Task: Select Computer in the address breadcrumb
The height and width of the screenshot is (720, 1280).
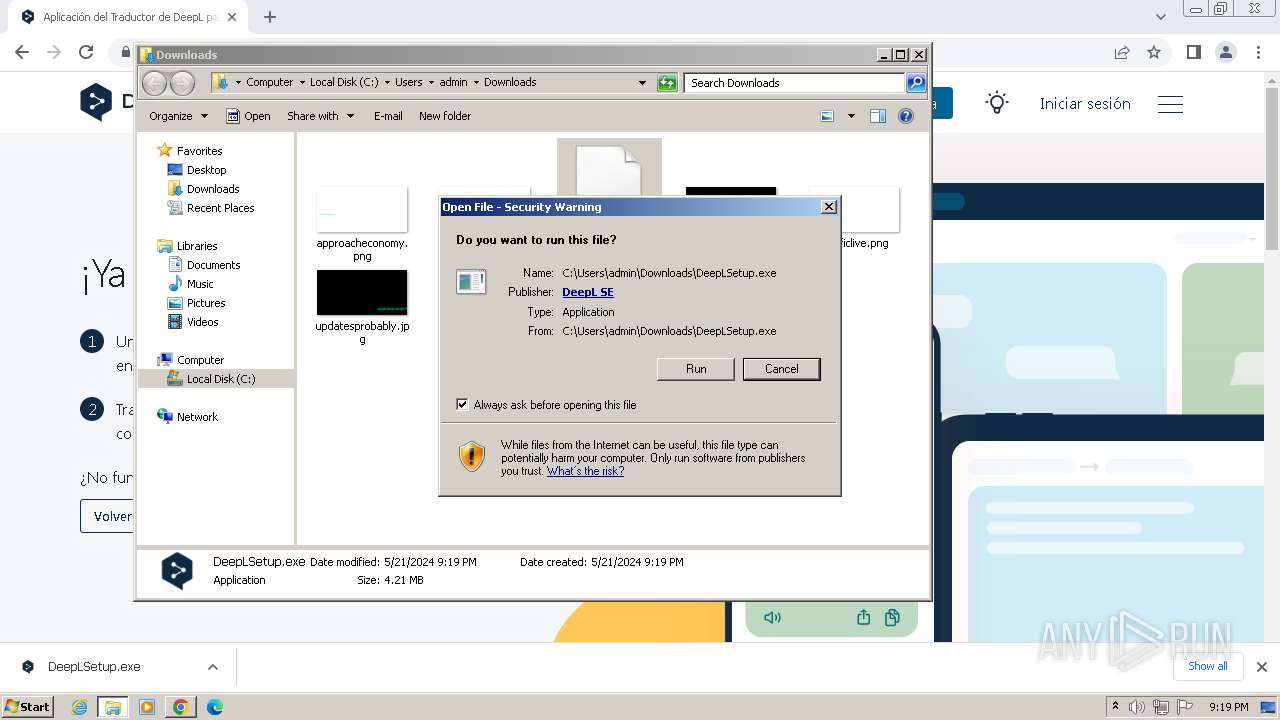Action: coord(270,82)
